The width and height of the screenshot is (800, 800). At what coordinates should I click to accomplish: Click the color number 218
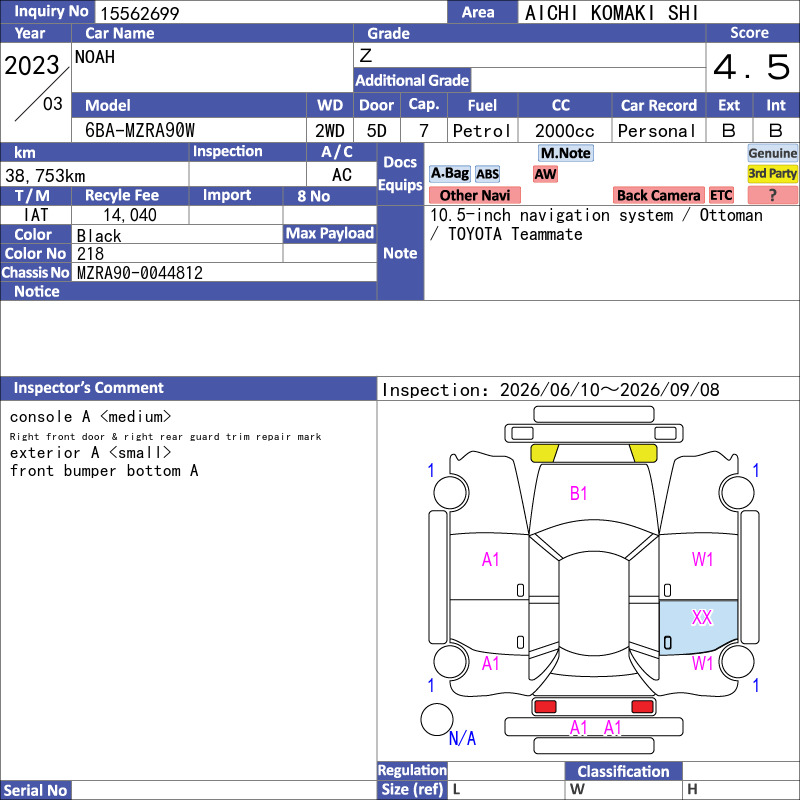(x=90, y=254)
